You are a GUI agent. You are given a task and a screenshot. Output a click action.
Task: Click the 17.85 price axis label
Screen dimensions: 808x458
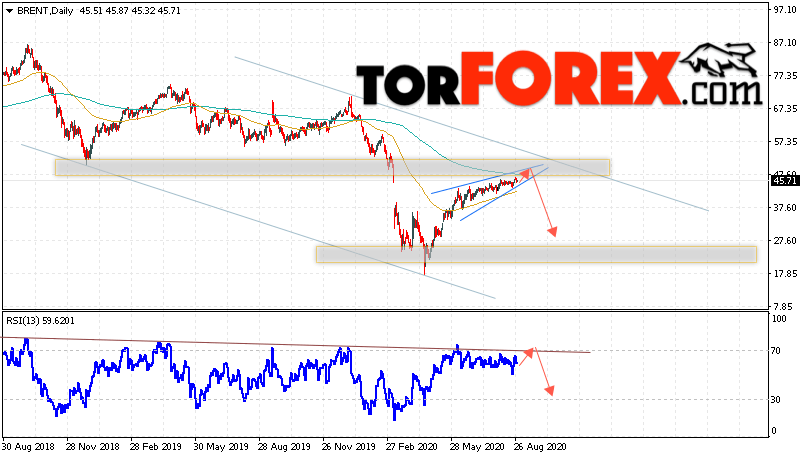(785, 274)
